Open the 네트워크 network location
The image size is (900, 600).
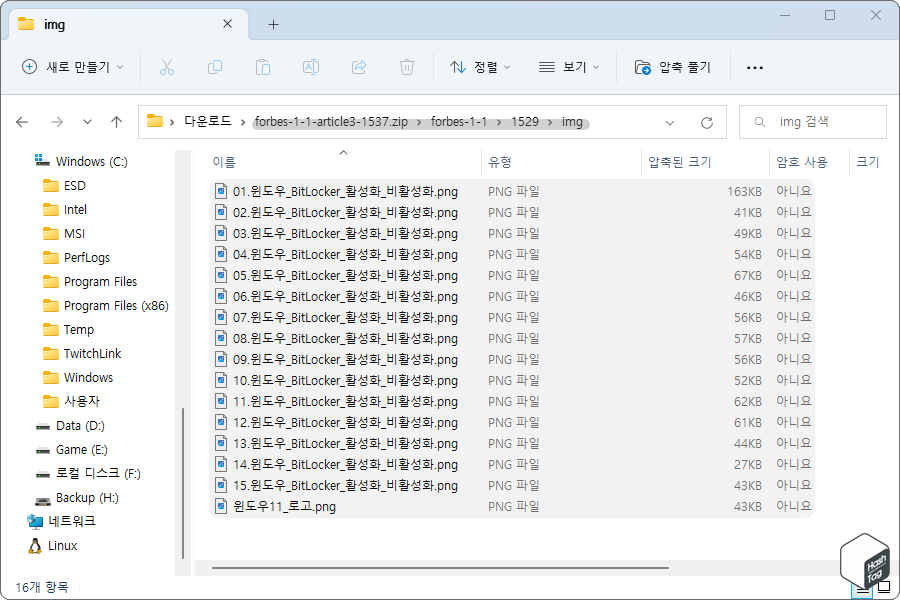[61, 521]
